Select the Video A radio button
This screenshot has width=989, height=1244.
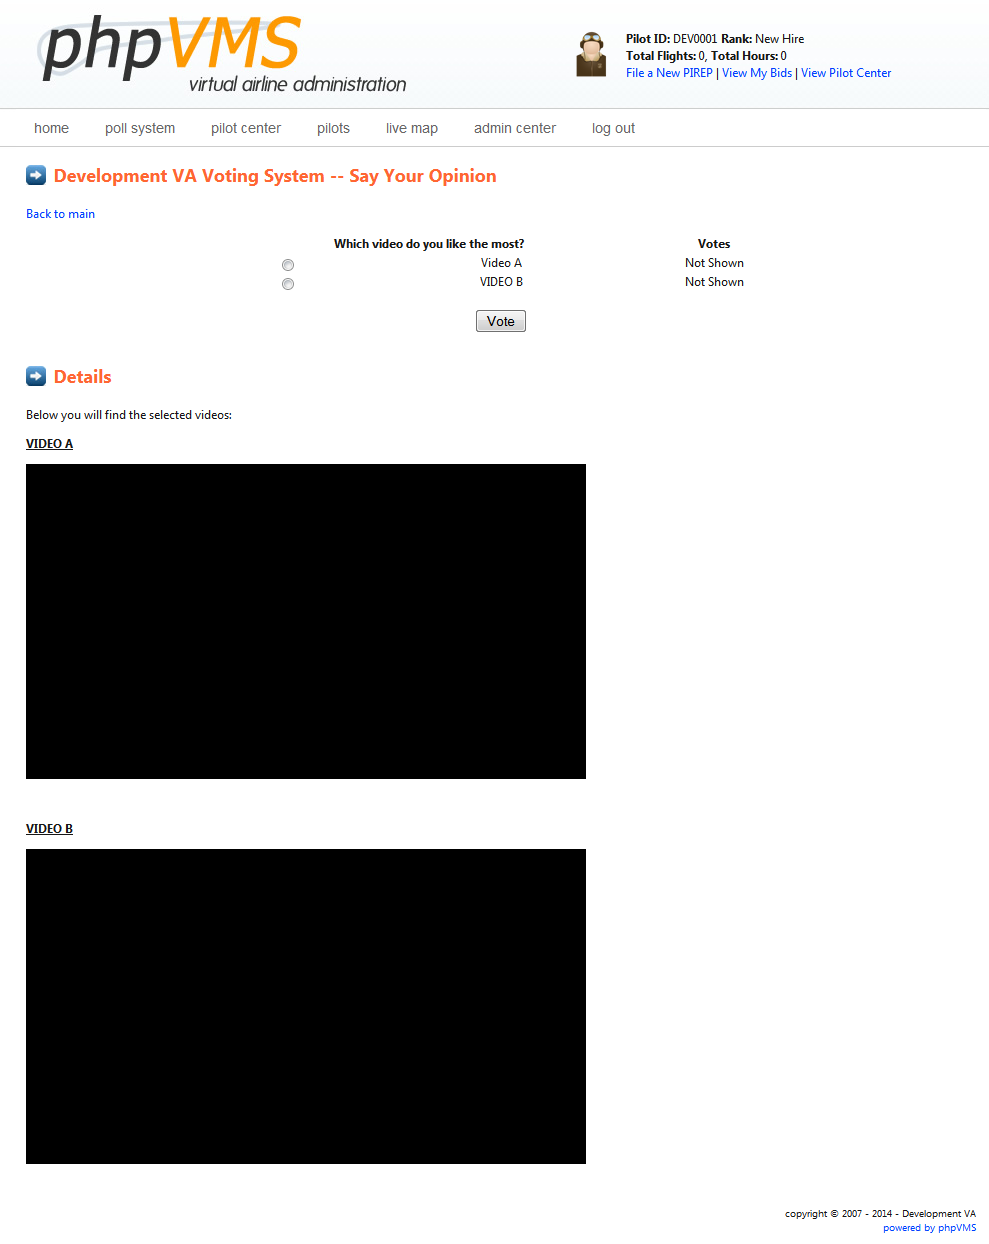click(288, 265)
